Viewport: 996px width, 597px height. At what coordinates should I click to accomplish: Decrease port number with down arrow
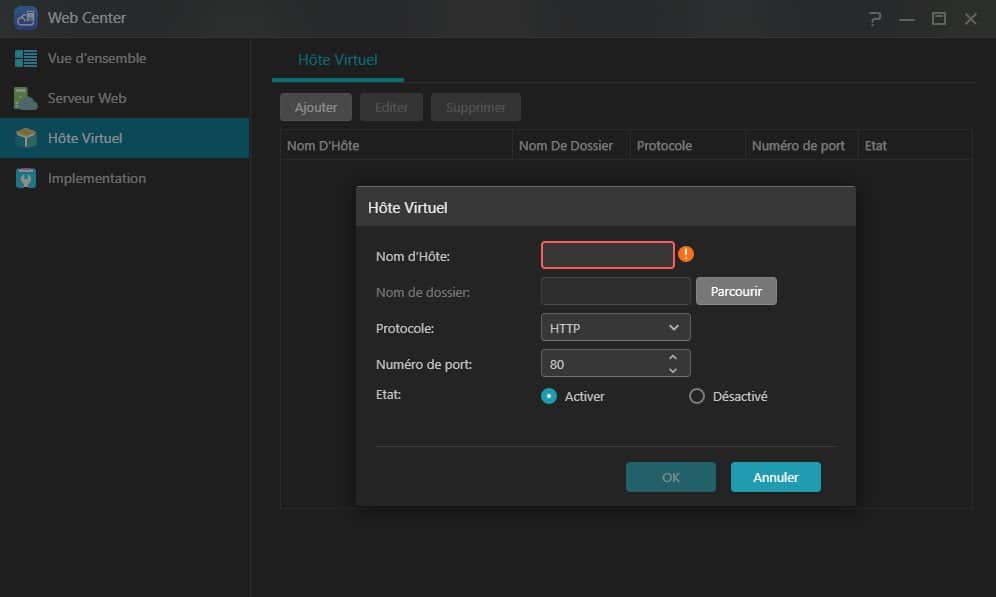tap(673, 370)
